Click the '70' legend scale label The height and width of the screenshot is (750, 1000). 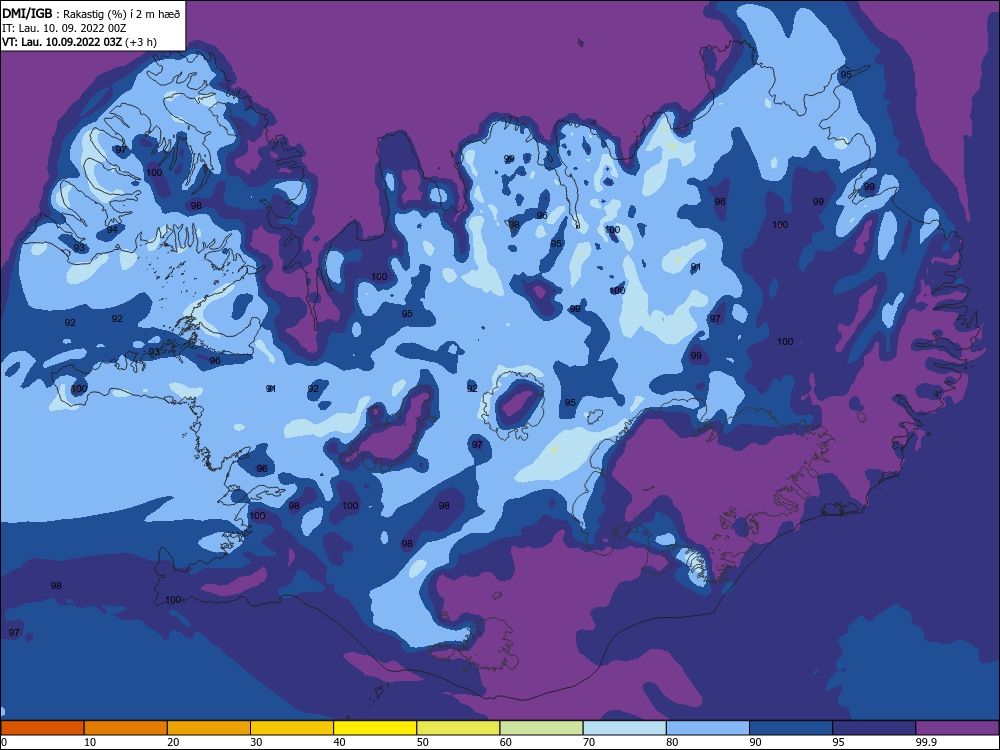[x=589, y=742]
